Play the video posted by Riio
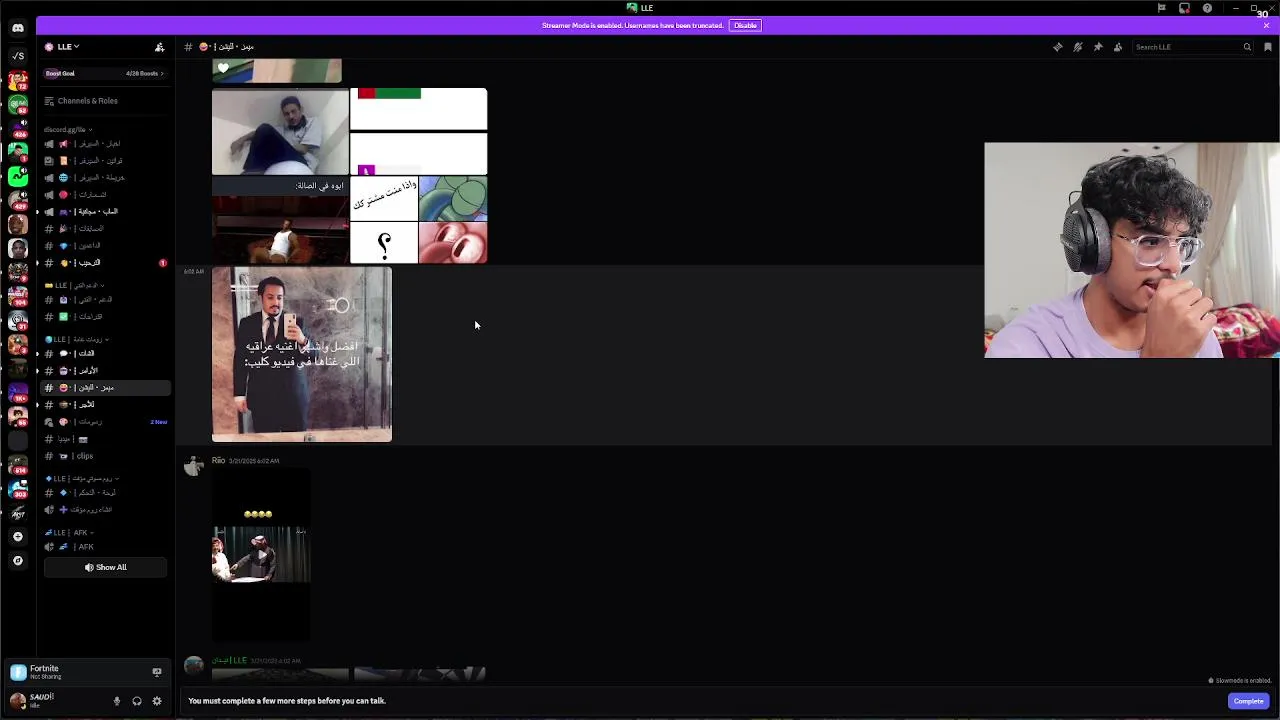 (261, 555)
